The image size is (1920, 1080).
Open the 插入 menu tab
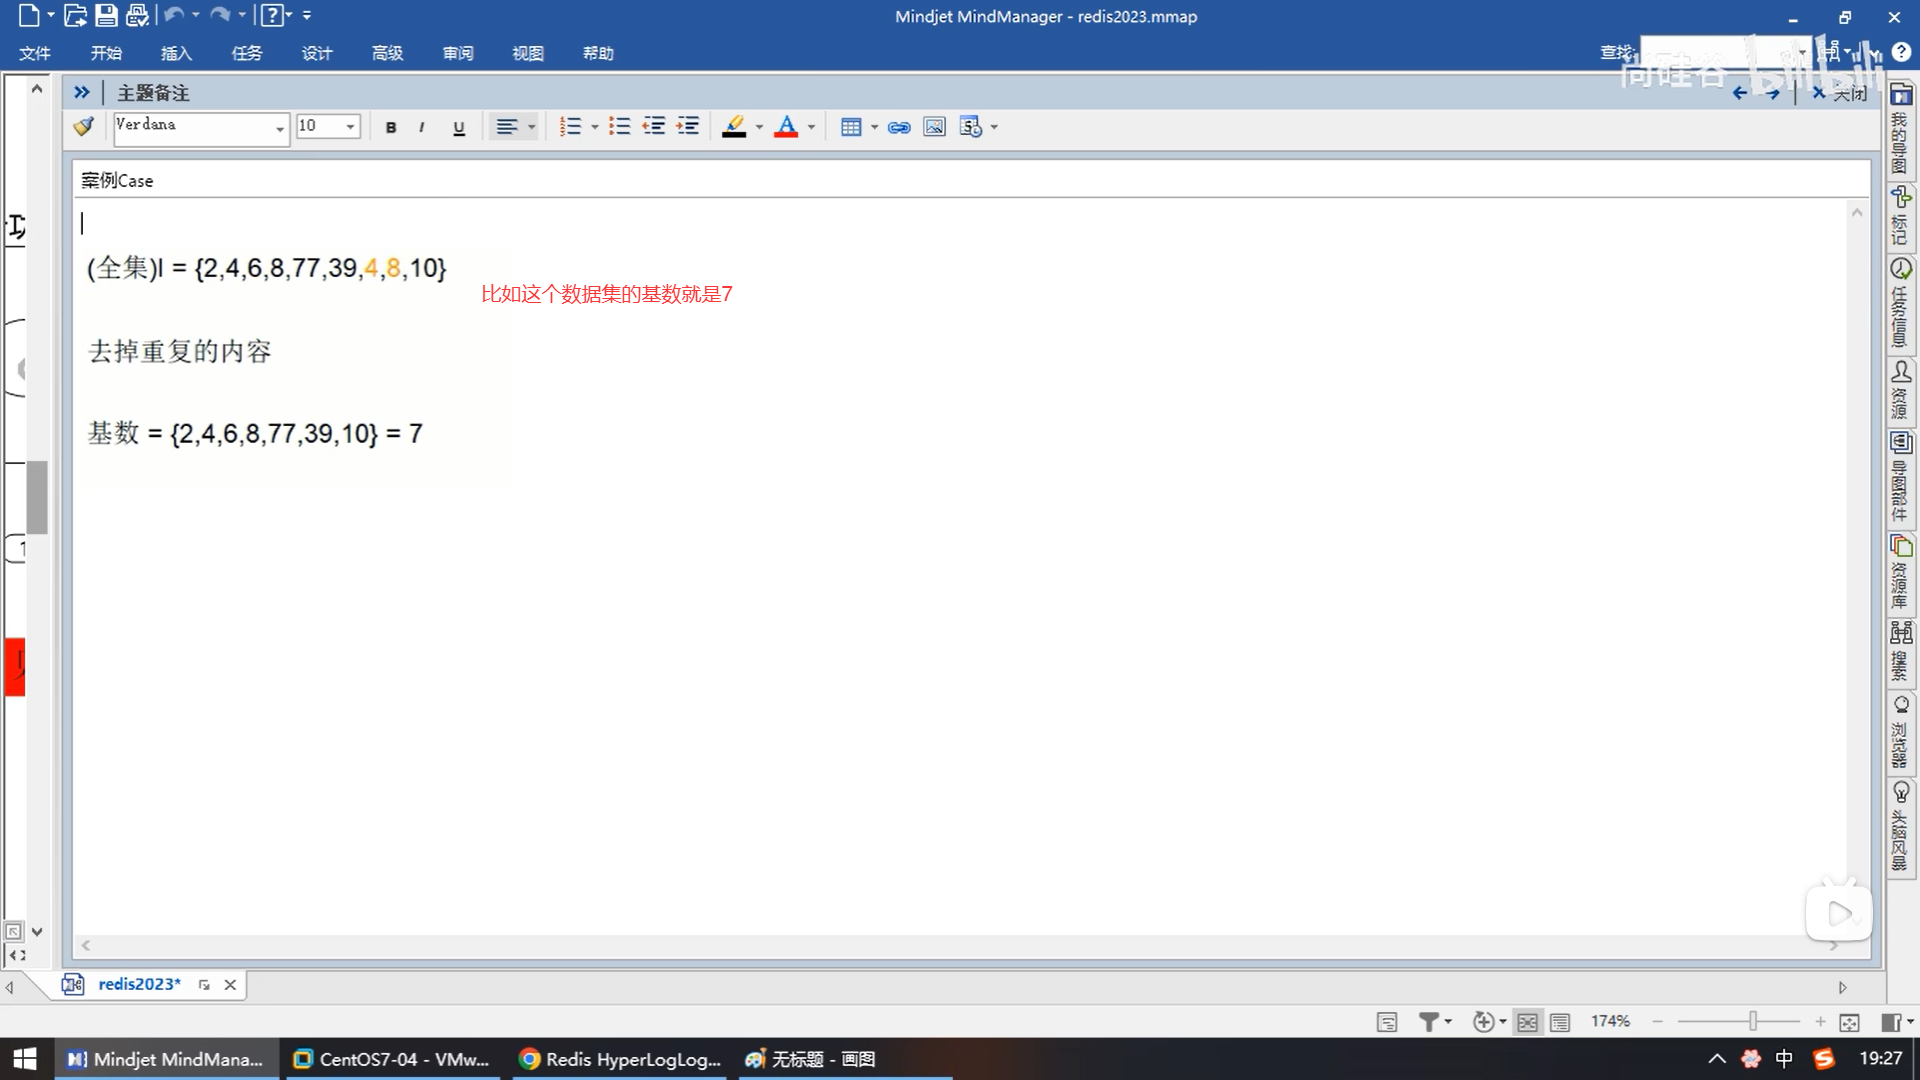176,53
